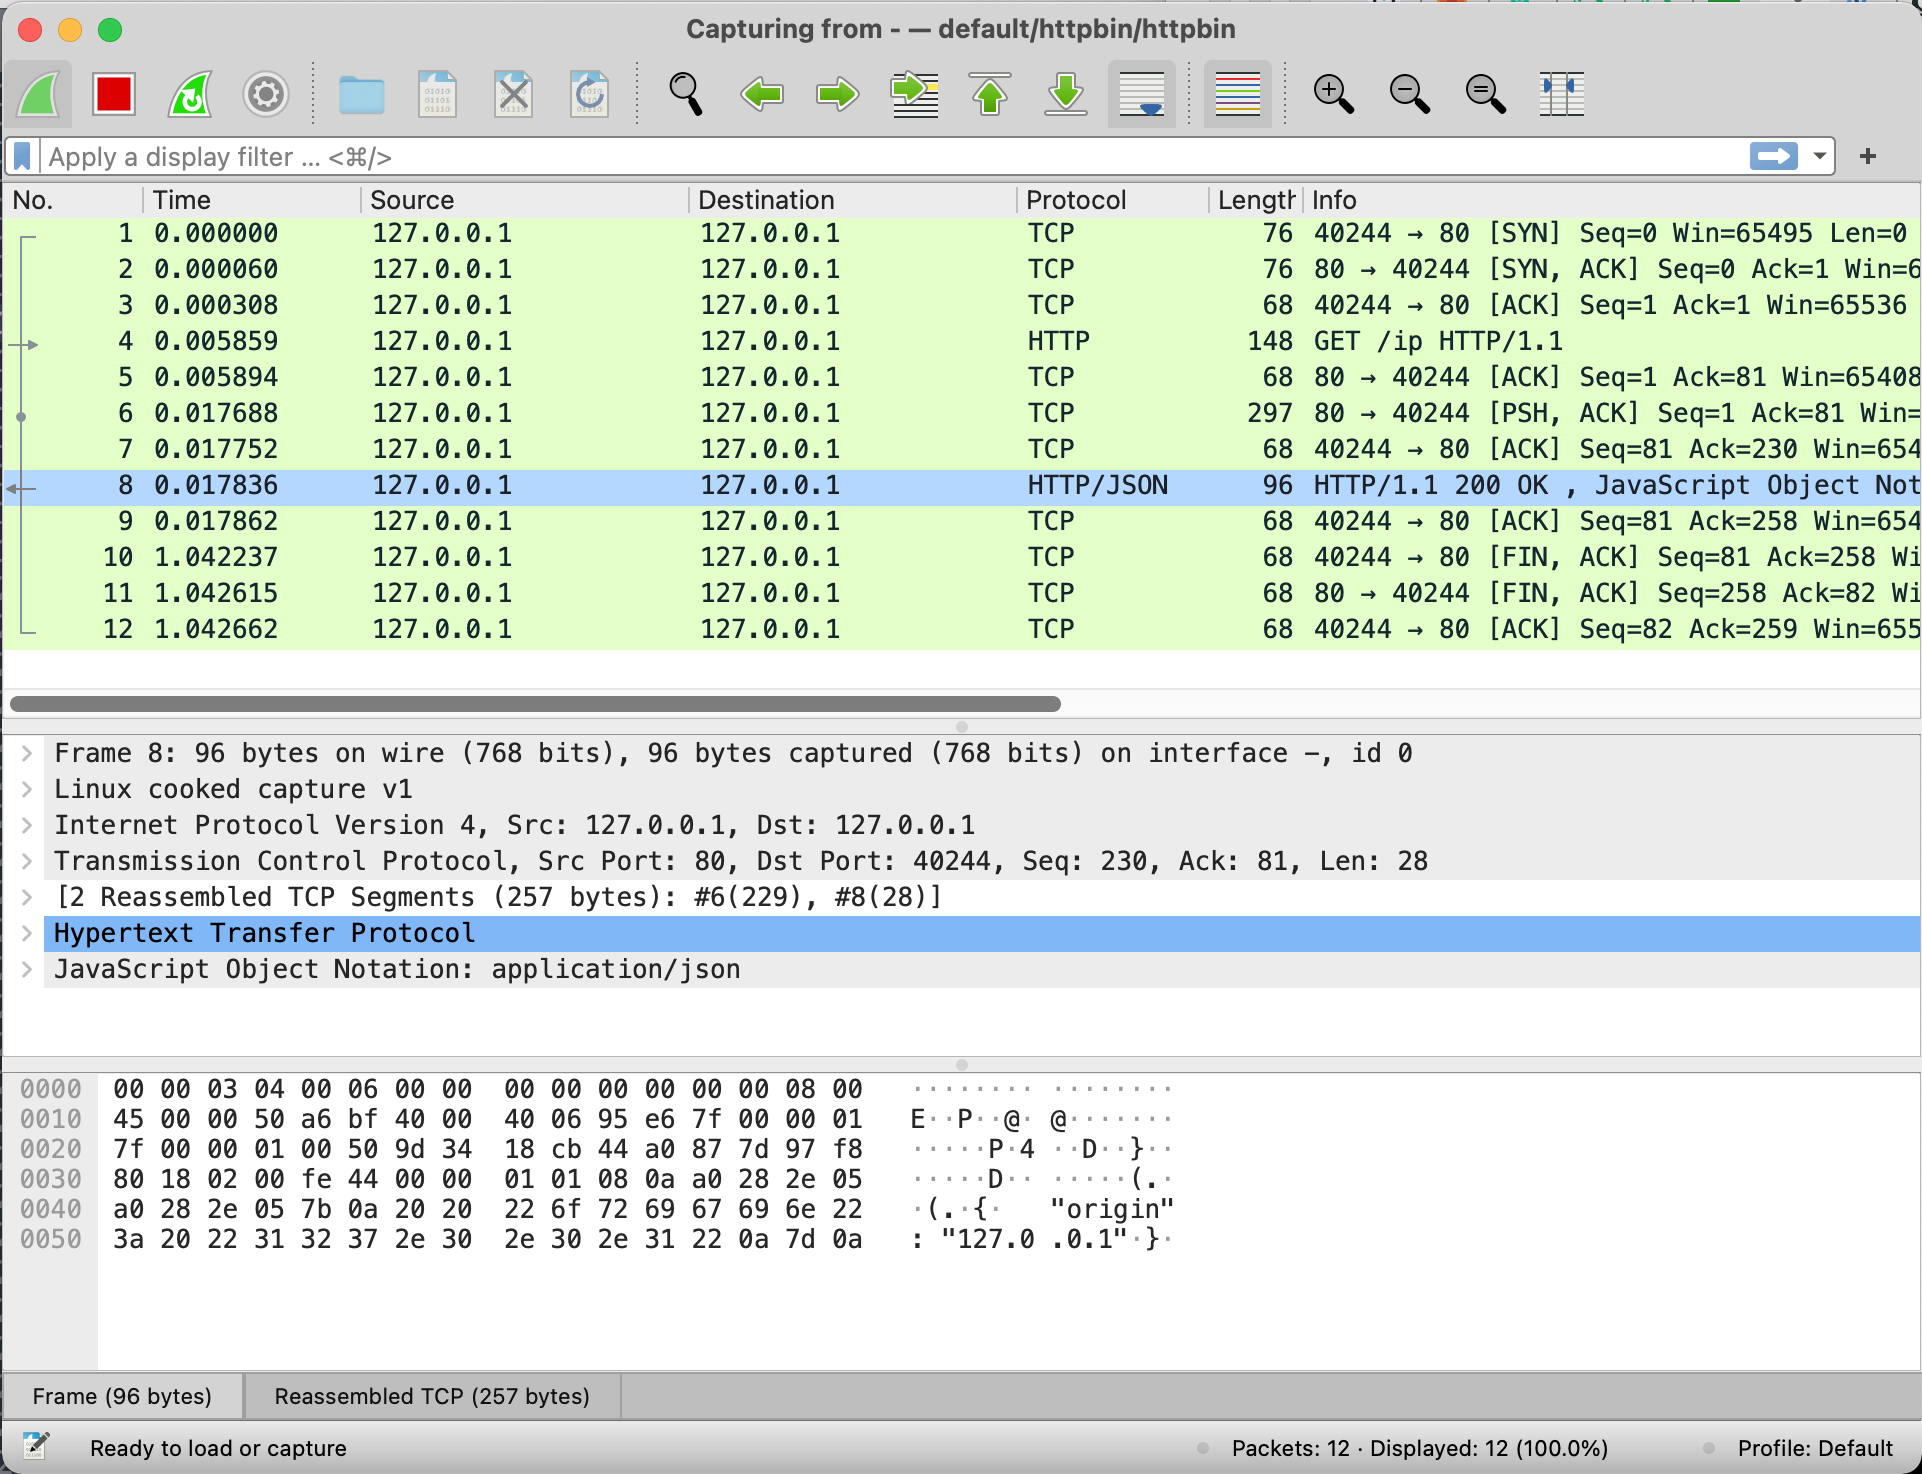Expand the Transmission Control Protocol details
The image size is (1922, 1474).
27,861
